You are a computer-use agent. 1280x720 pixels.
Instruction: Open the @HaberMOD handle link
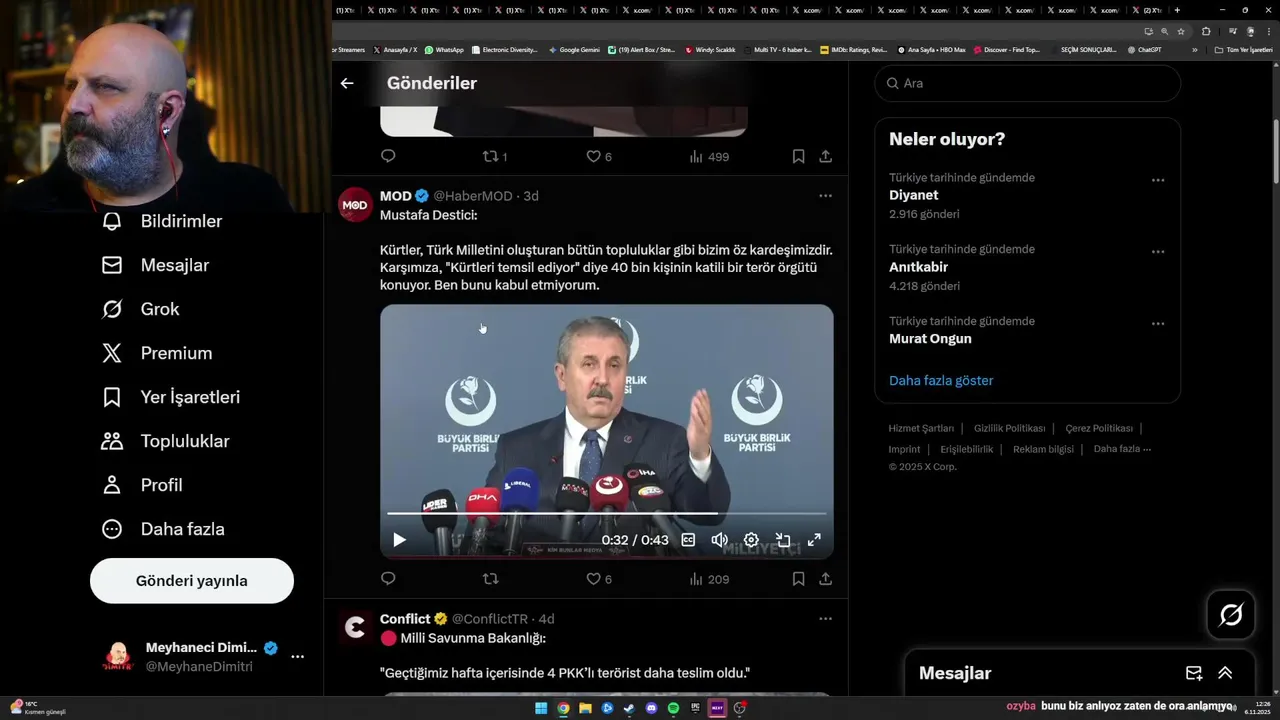(473, 196)
